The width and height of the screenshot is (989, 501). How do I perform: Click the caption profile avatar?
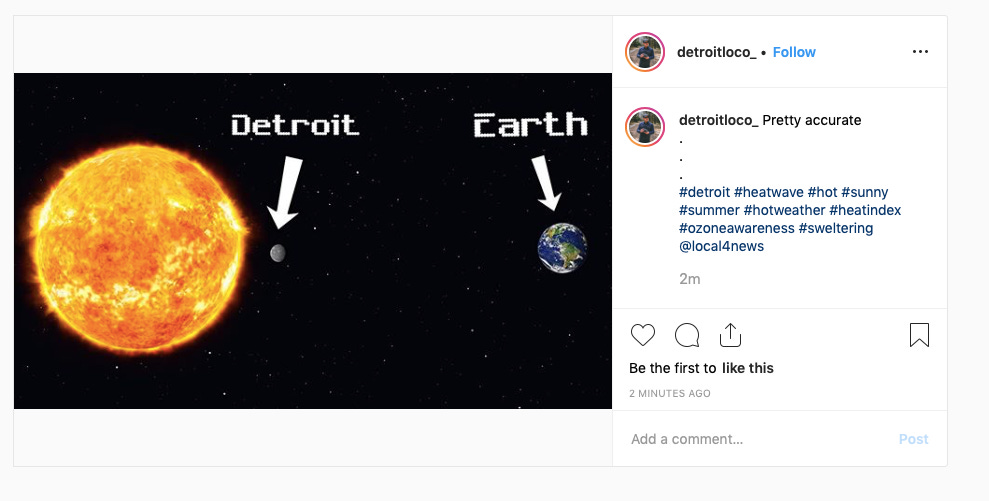[x=645, y=128]
